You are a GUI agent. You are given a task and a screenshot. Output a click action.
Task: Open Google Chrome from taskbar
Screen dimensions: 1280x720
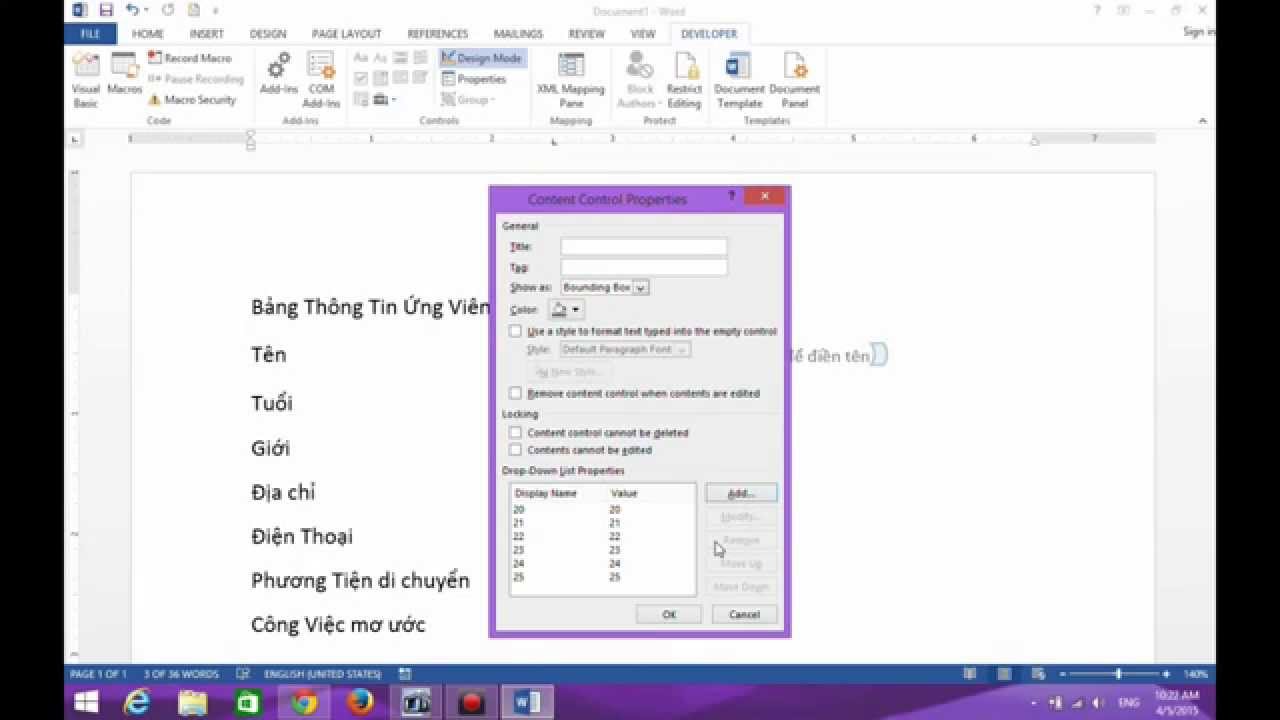pyautogui.click(x=304, y=703)
